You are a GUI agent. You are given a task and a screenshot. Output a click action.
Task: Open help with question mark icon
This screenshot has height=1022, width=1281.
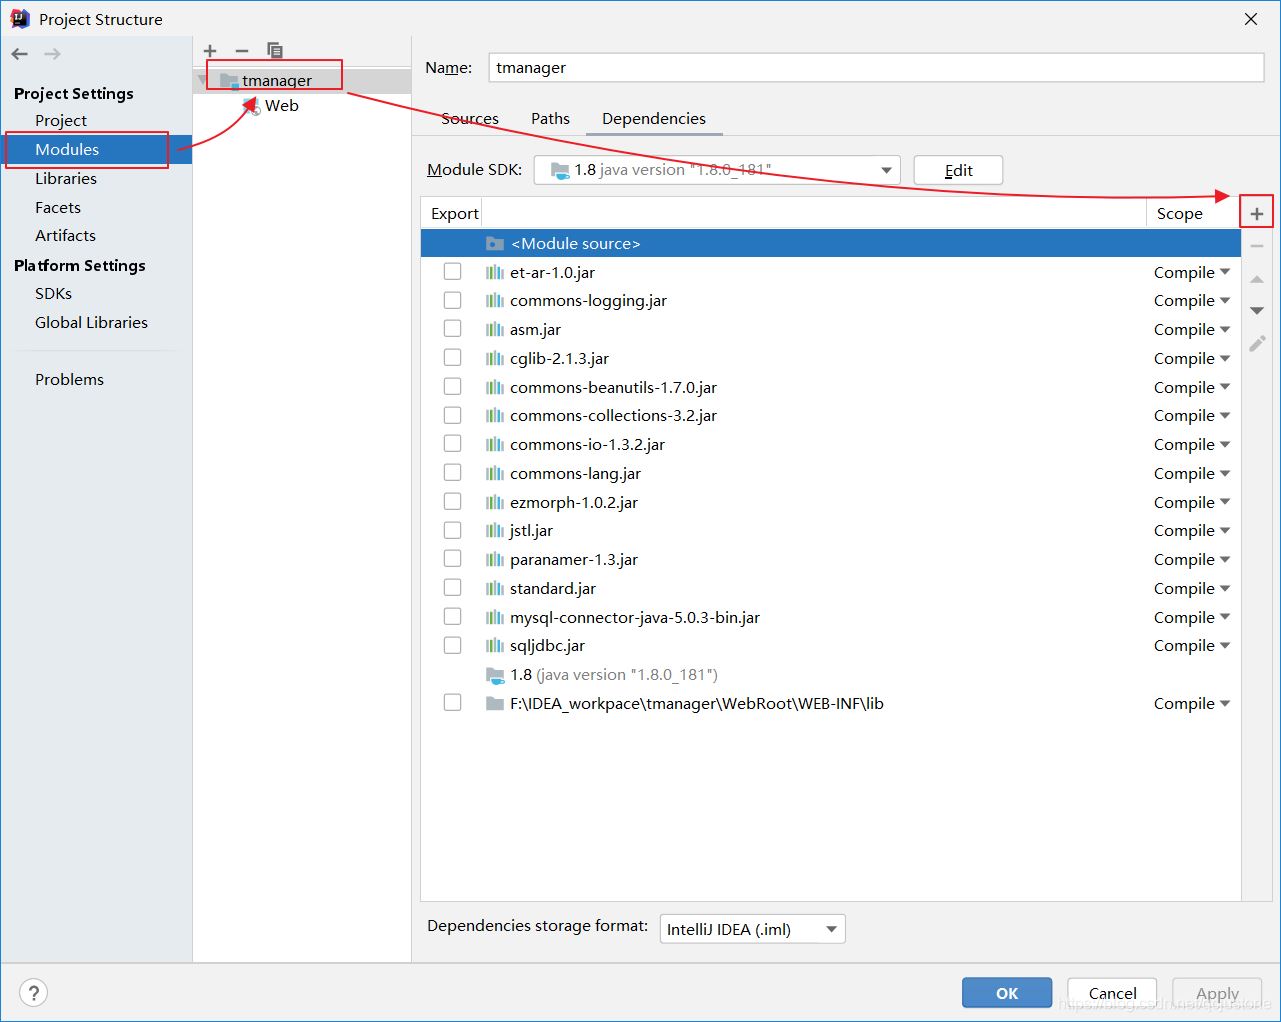[34, 992]
